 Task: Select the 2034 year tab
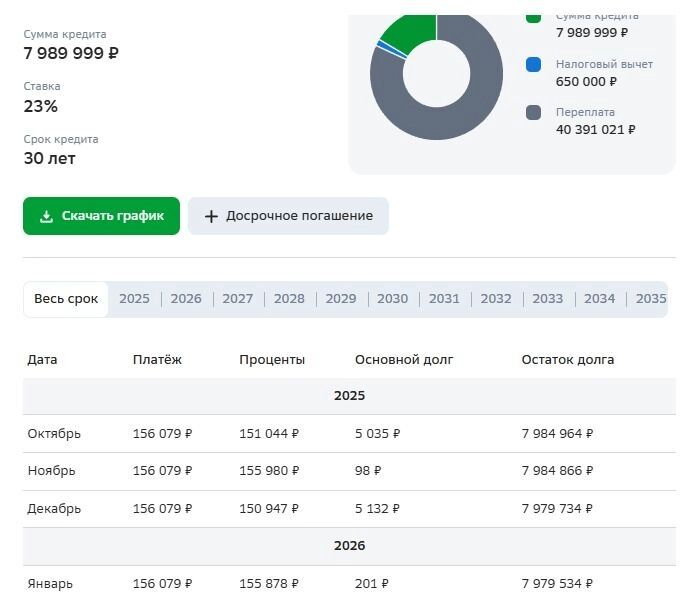600,299
